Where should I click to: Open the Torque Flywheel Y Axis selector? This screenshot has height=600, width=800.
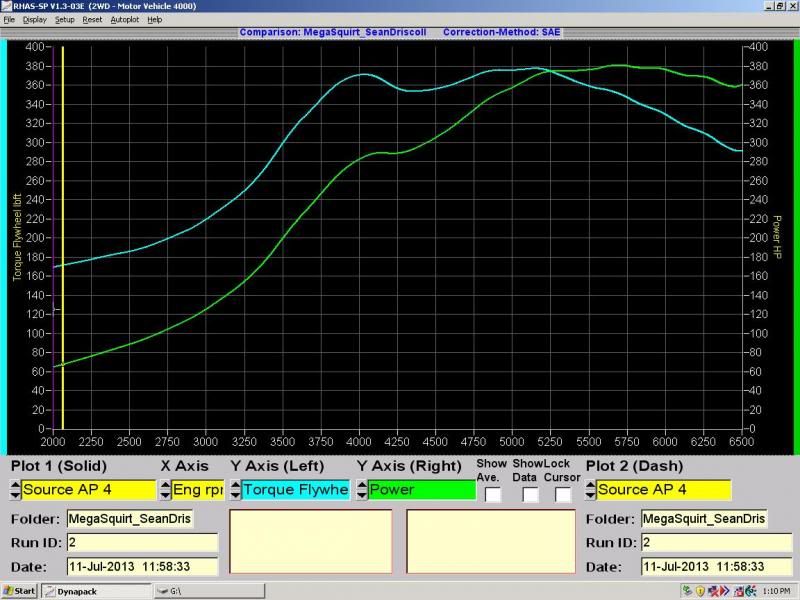click(x=293, y=490)
